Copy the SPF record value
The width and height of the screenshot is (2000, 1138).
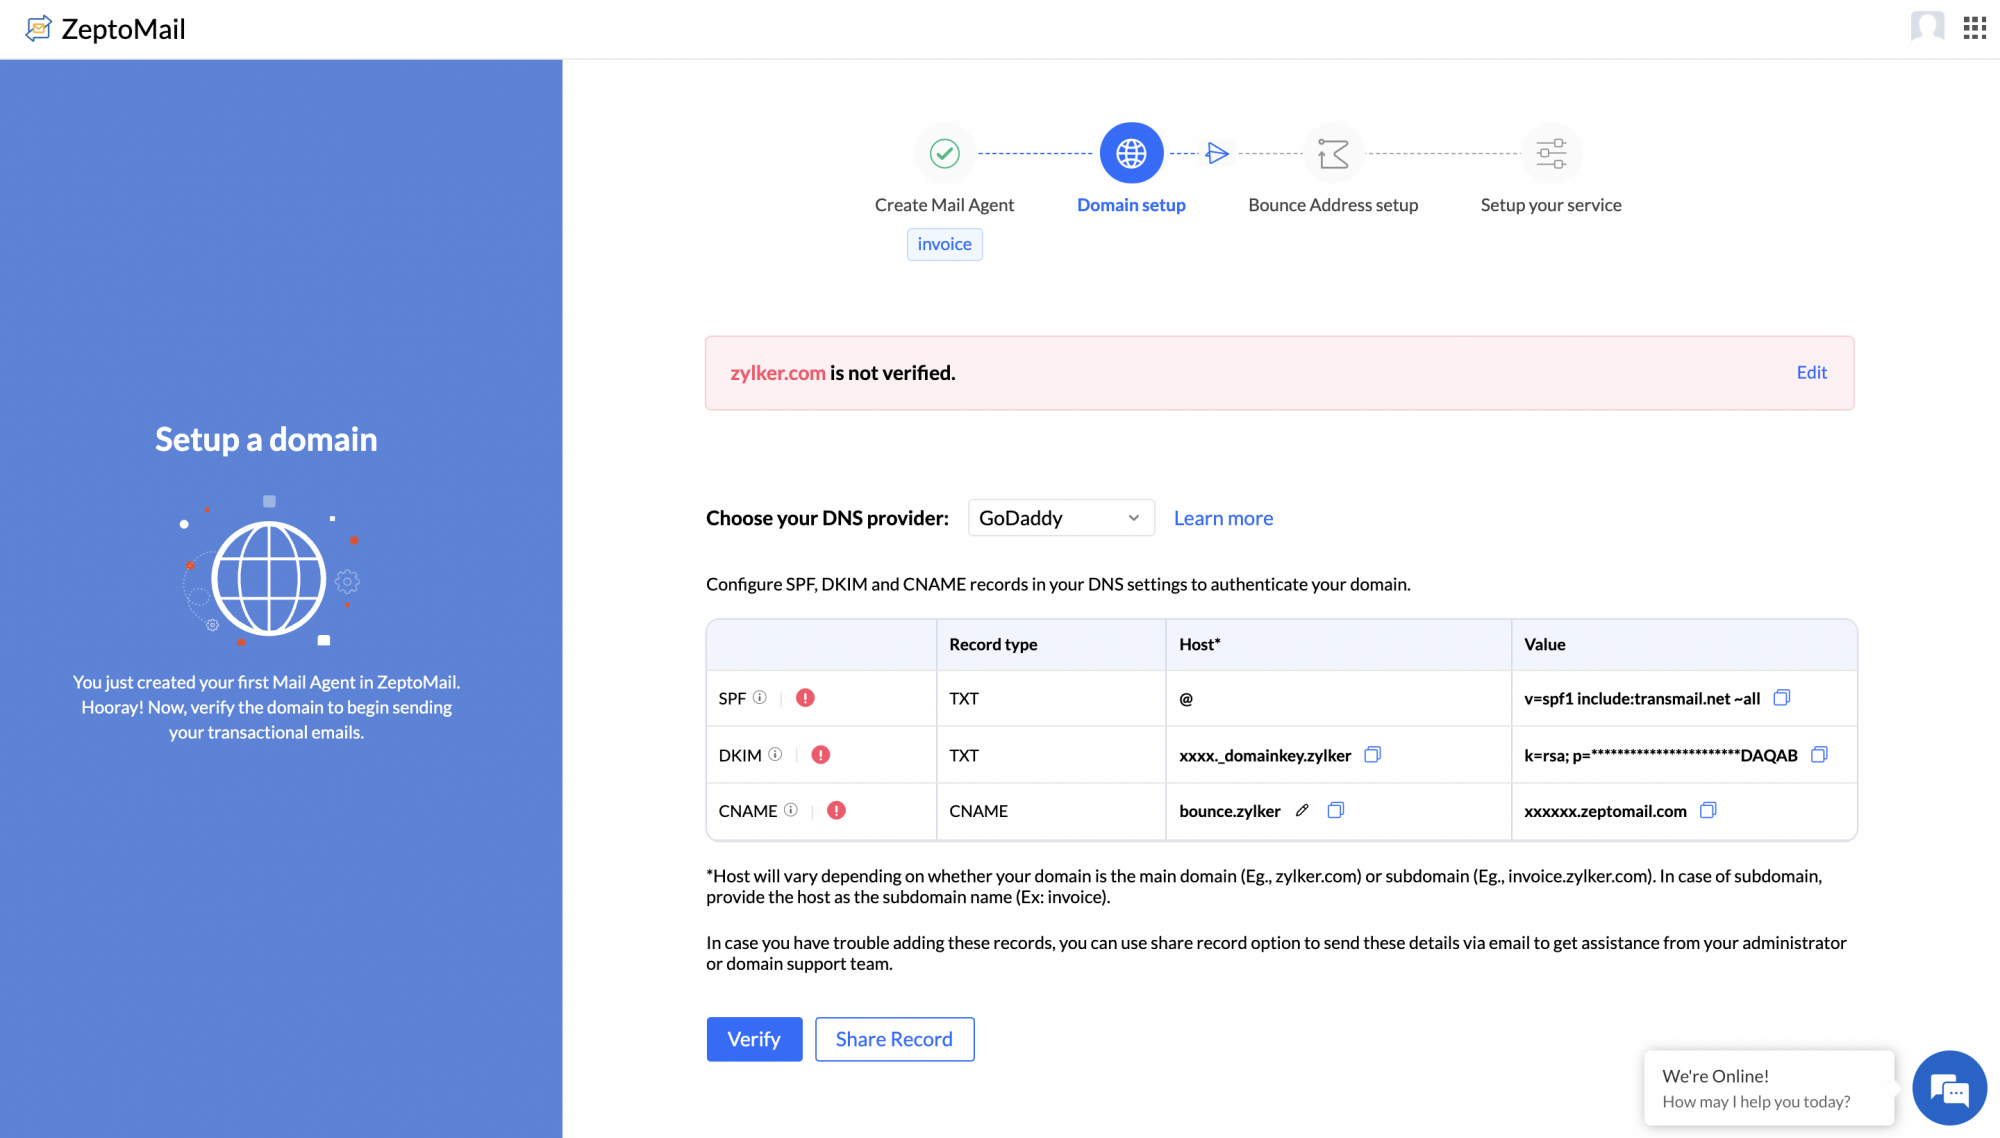pyautogui.click(x=1781, y=698)
